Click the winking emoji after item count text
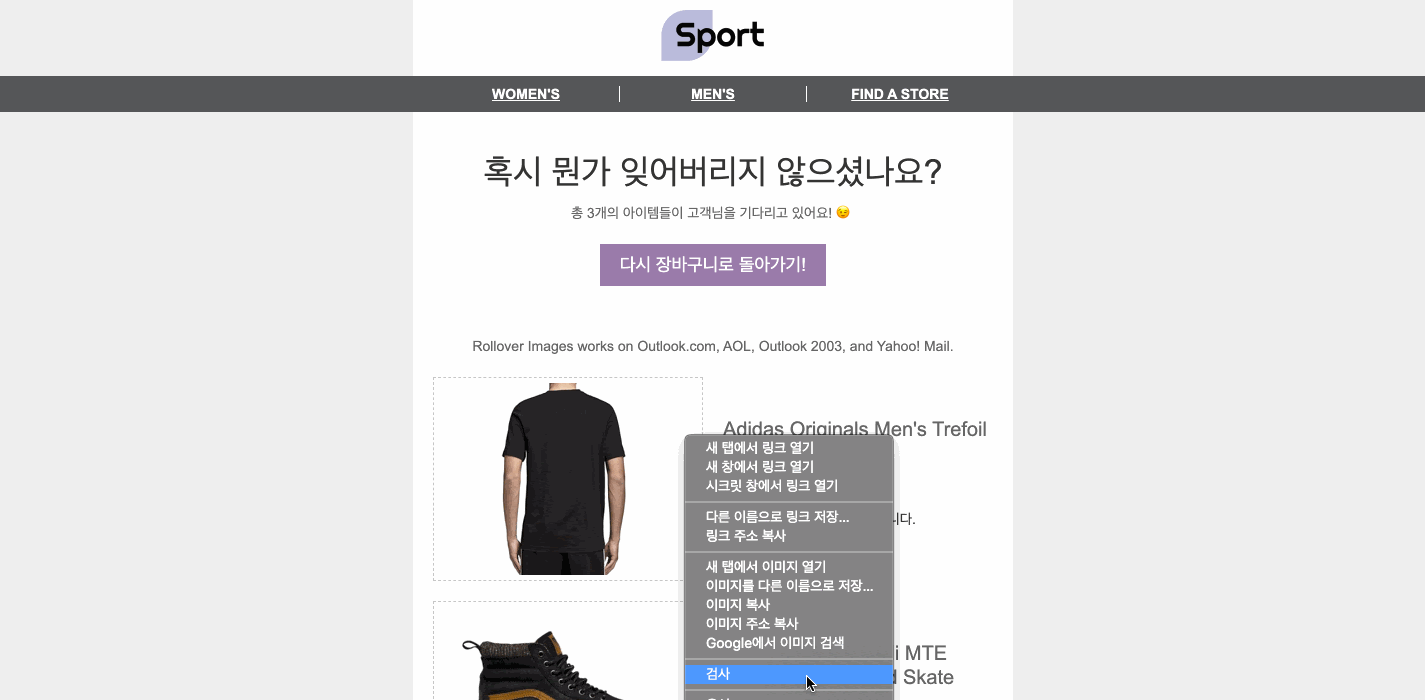1425x700 pixels. (x=843, y=212)
